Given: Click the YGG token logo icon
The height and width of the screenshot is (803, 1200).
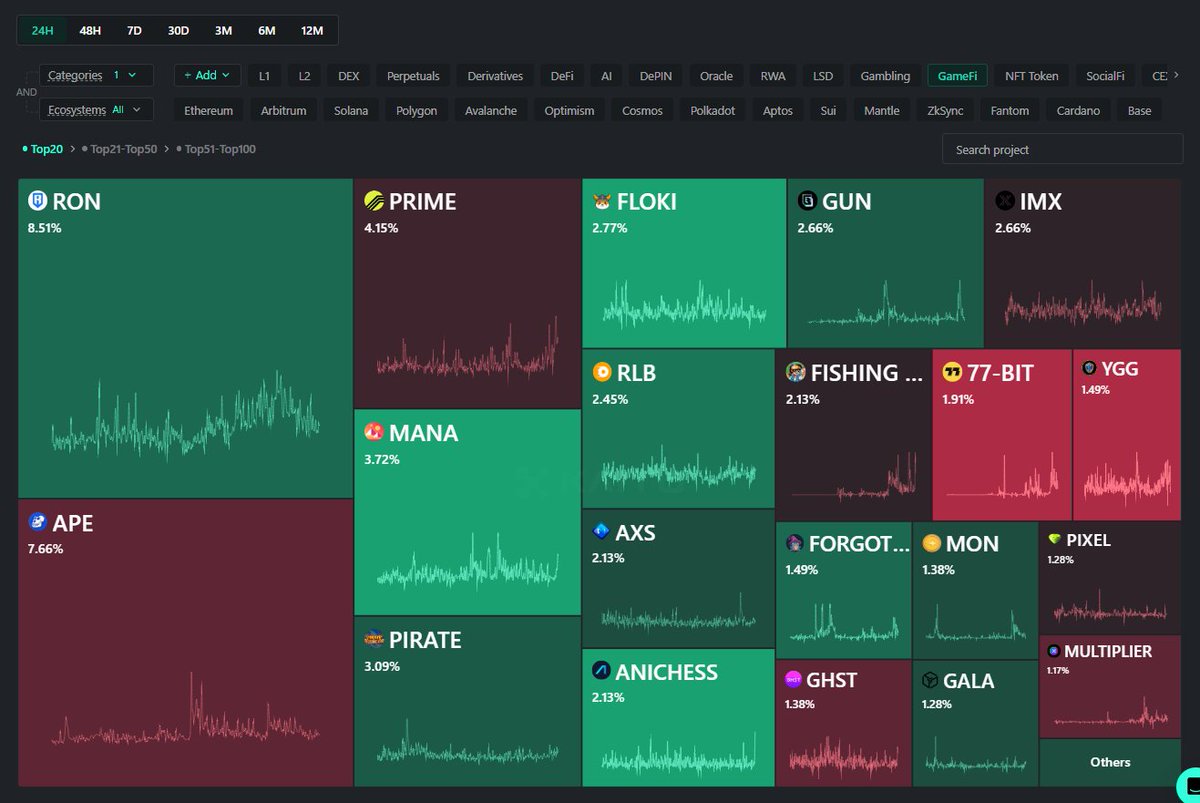Looking at the screenshot, I should (1089, 368).
